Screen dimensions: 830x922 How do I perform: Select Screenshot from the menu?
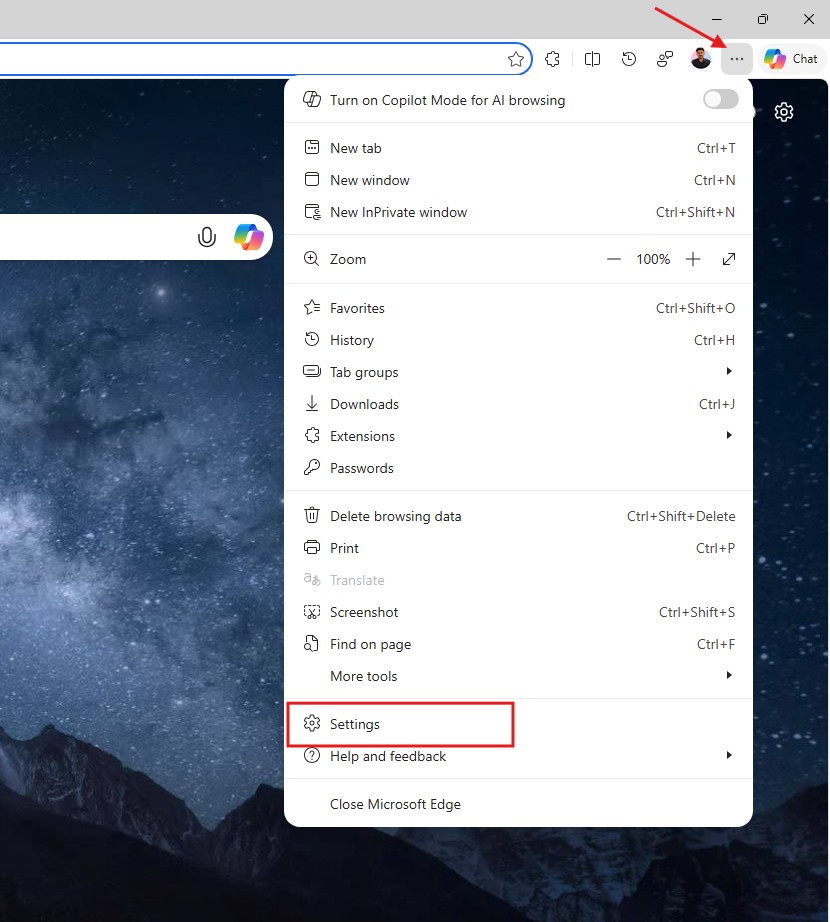[363, 612]
